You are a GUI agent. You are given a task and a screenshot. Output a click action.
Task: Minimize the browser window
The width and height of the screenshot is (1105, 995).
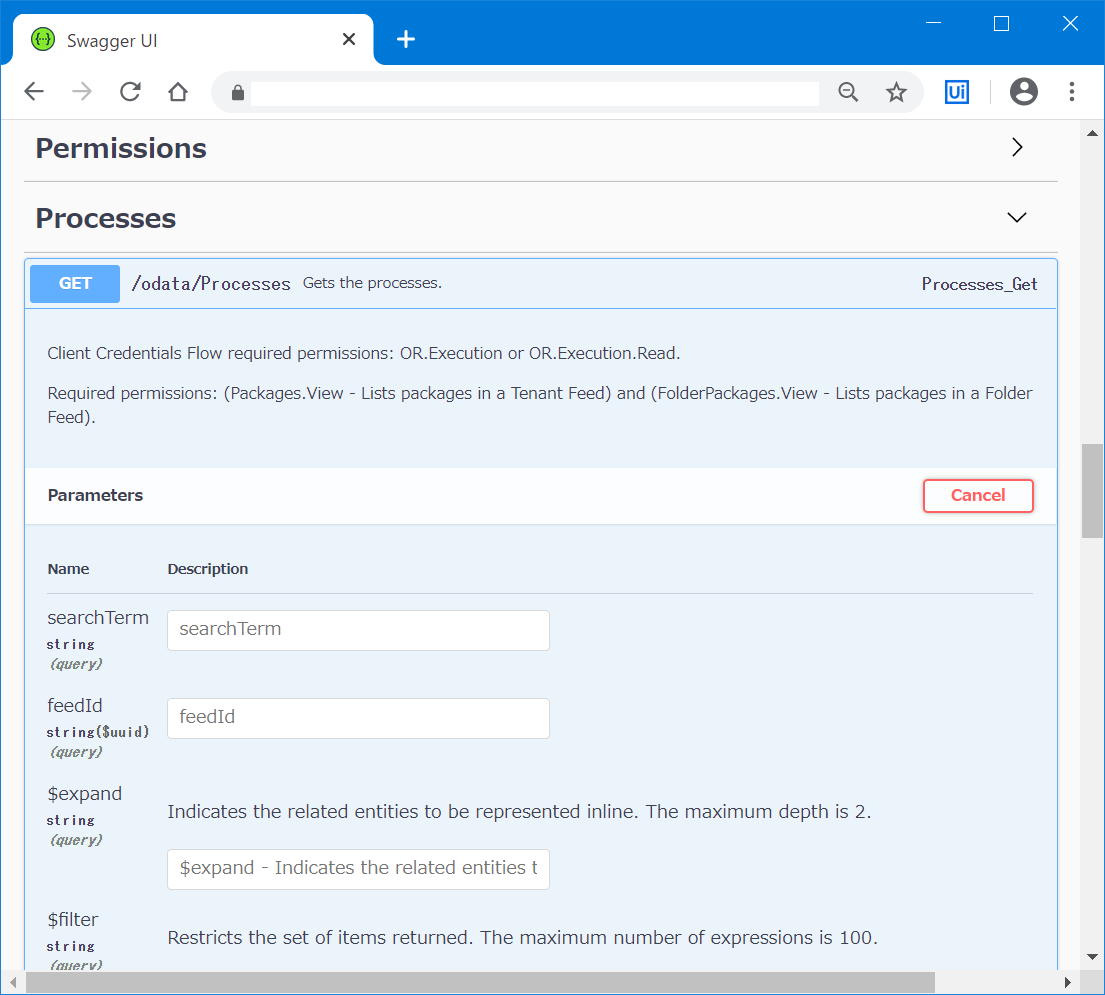point(933,23)
